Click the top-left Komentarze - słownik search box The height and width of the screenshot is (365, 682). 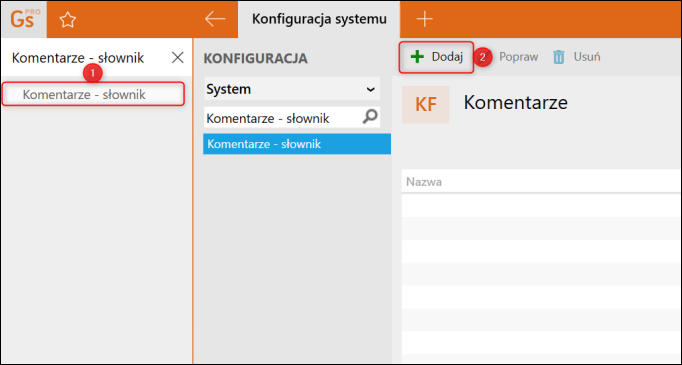coord(86,58)
